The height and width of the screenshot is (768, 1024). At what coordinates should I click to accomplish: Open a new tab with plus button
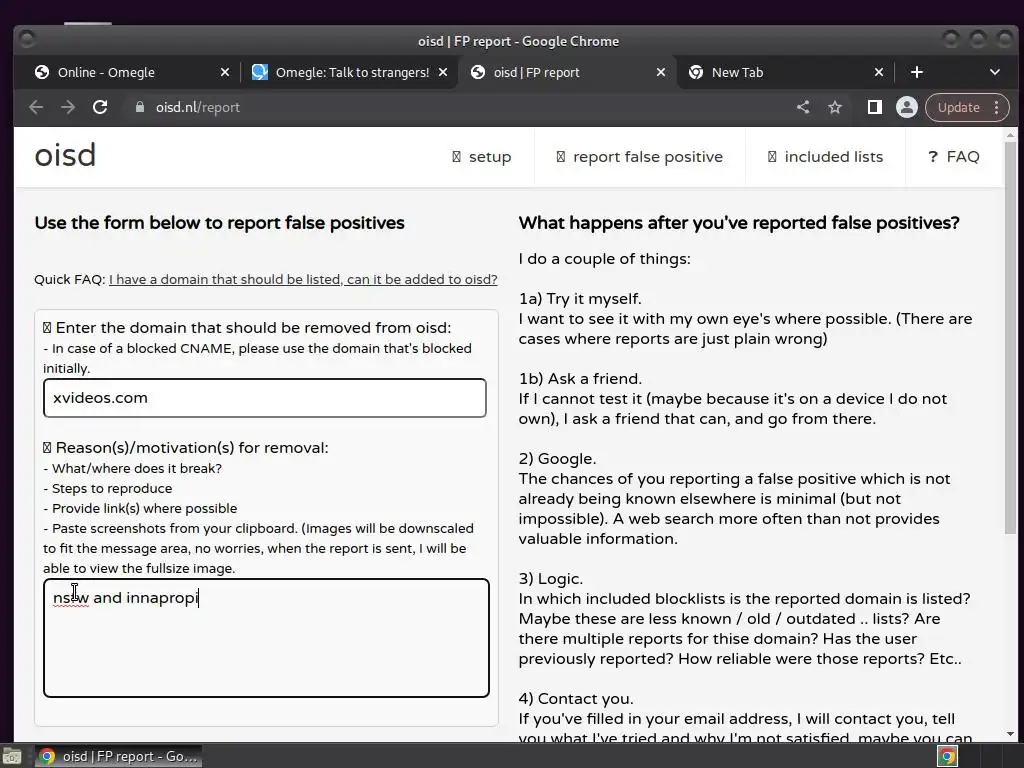[x=917, y=72]
